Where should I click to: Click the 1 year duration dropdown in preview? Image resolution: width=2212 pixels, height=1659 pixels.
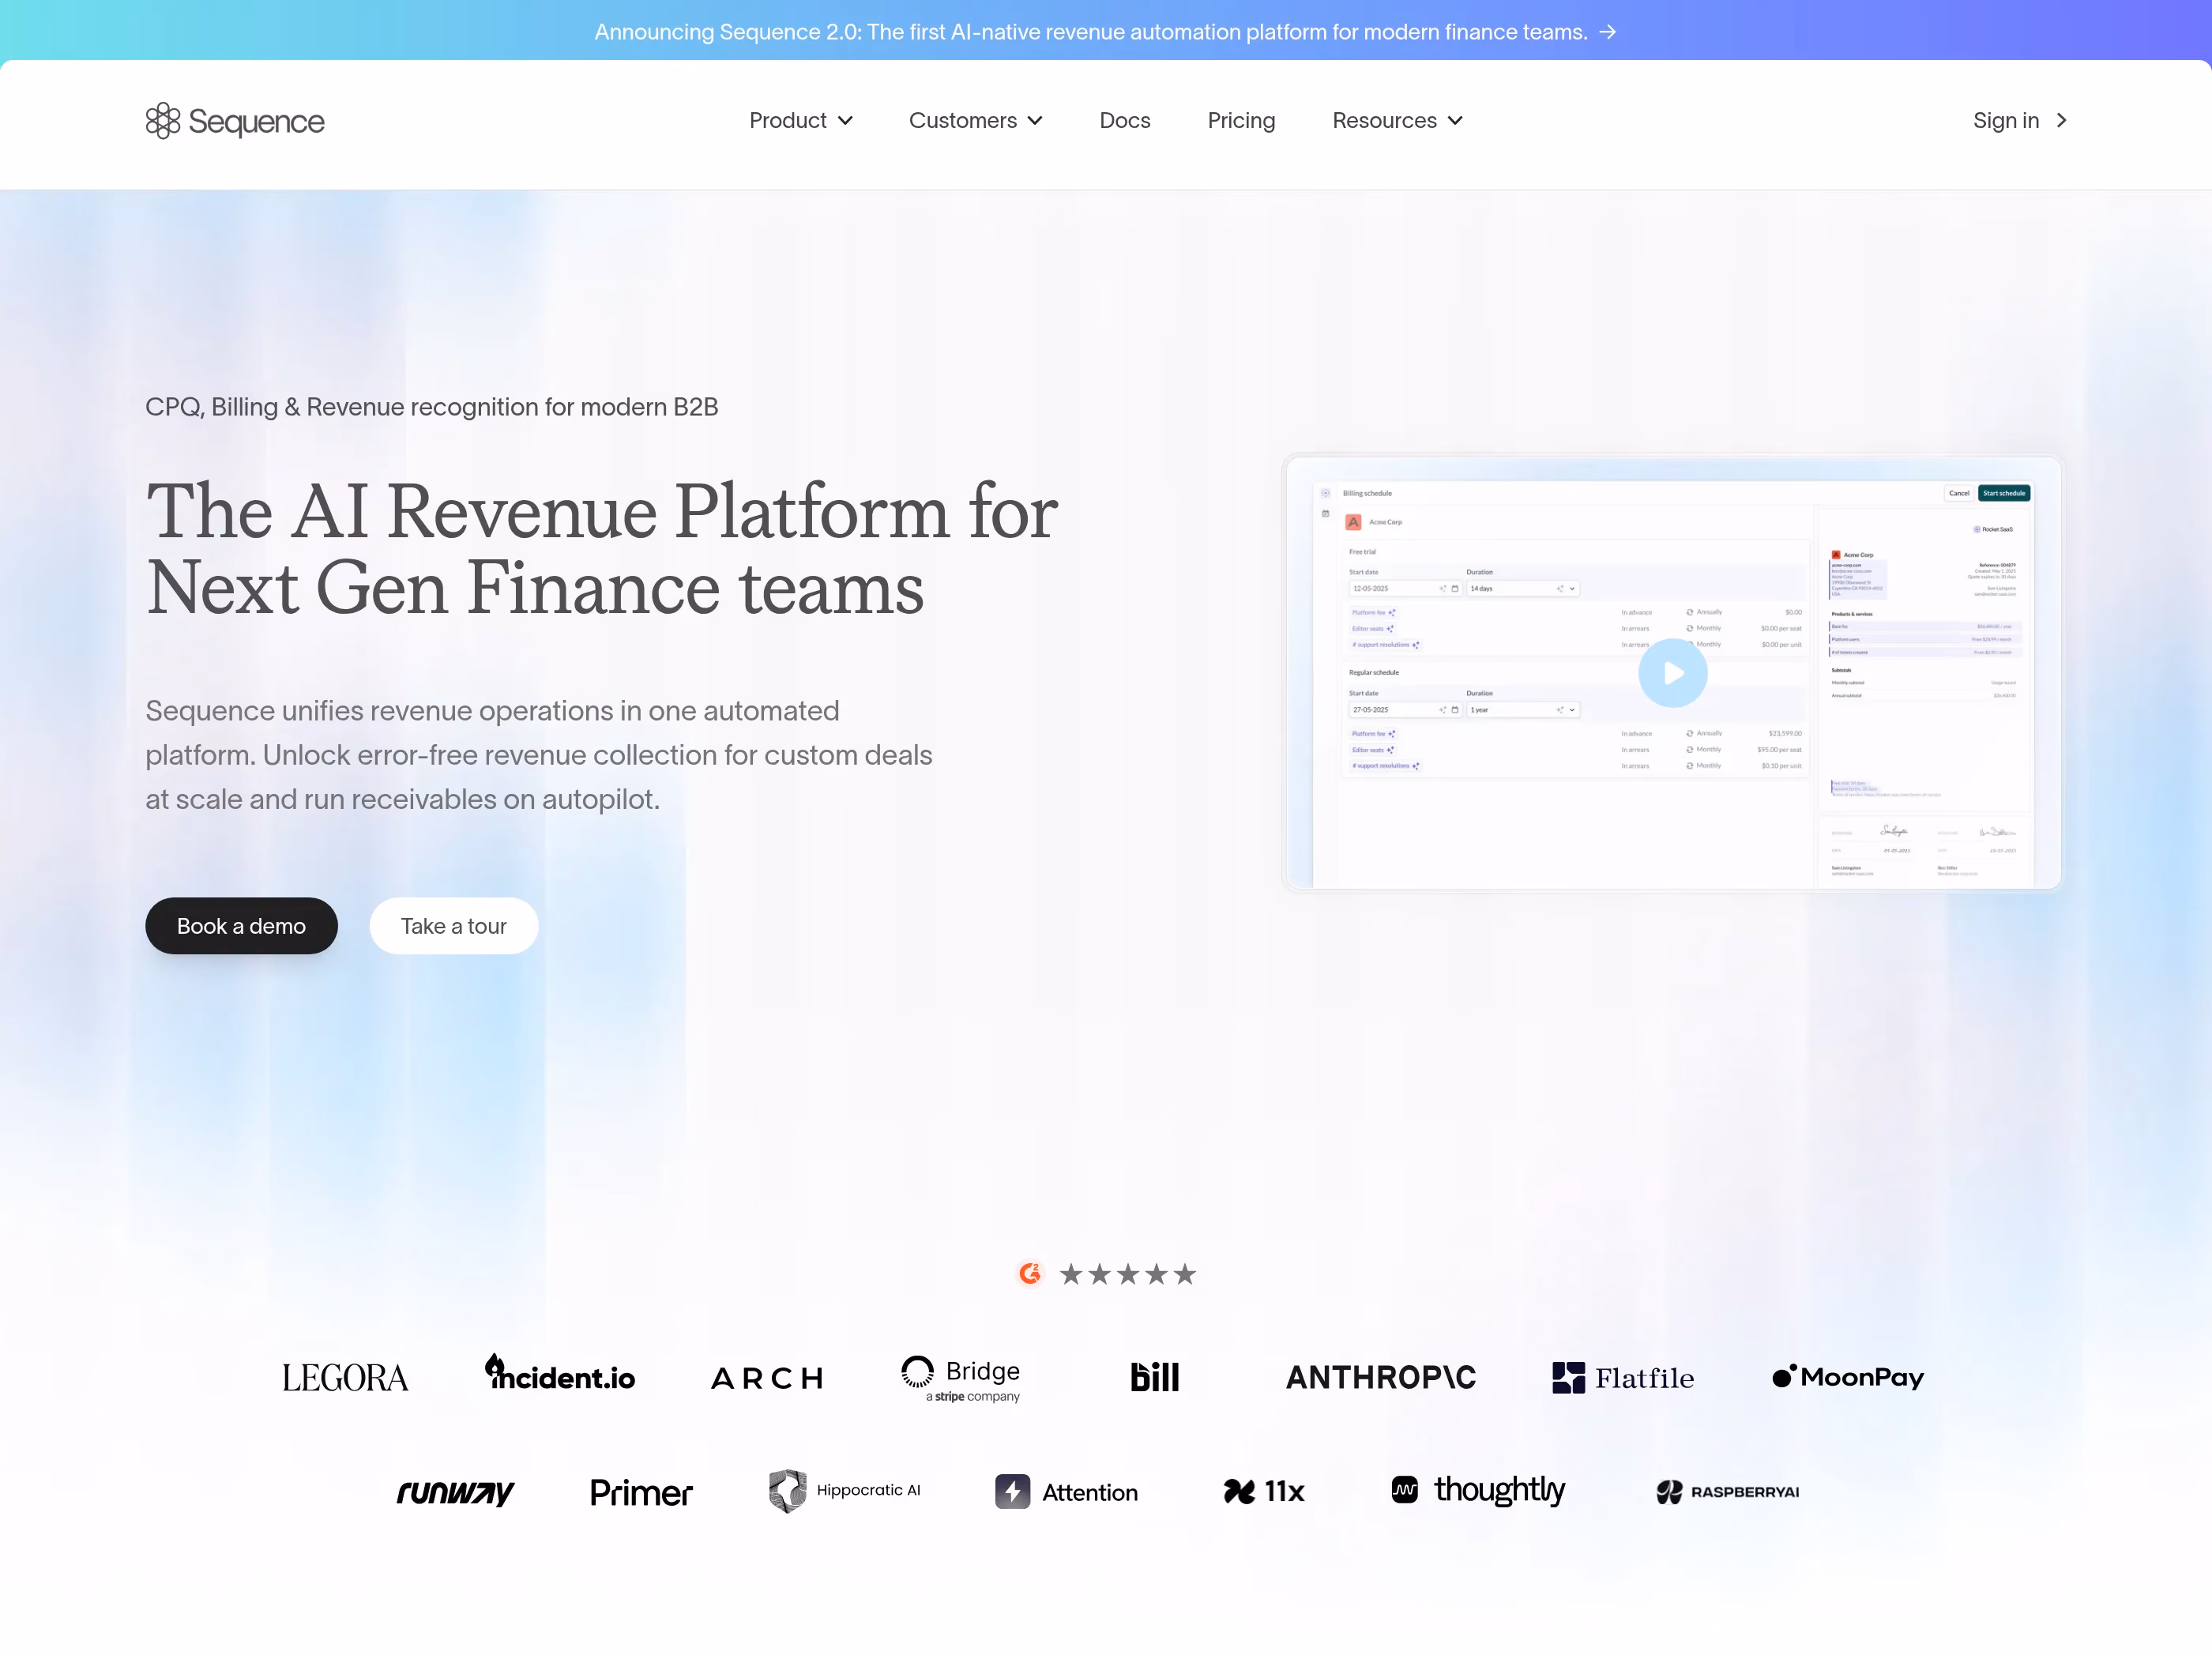[1523, 710]
